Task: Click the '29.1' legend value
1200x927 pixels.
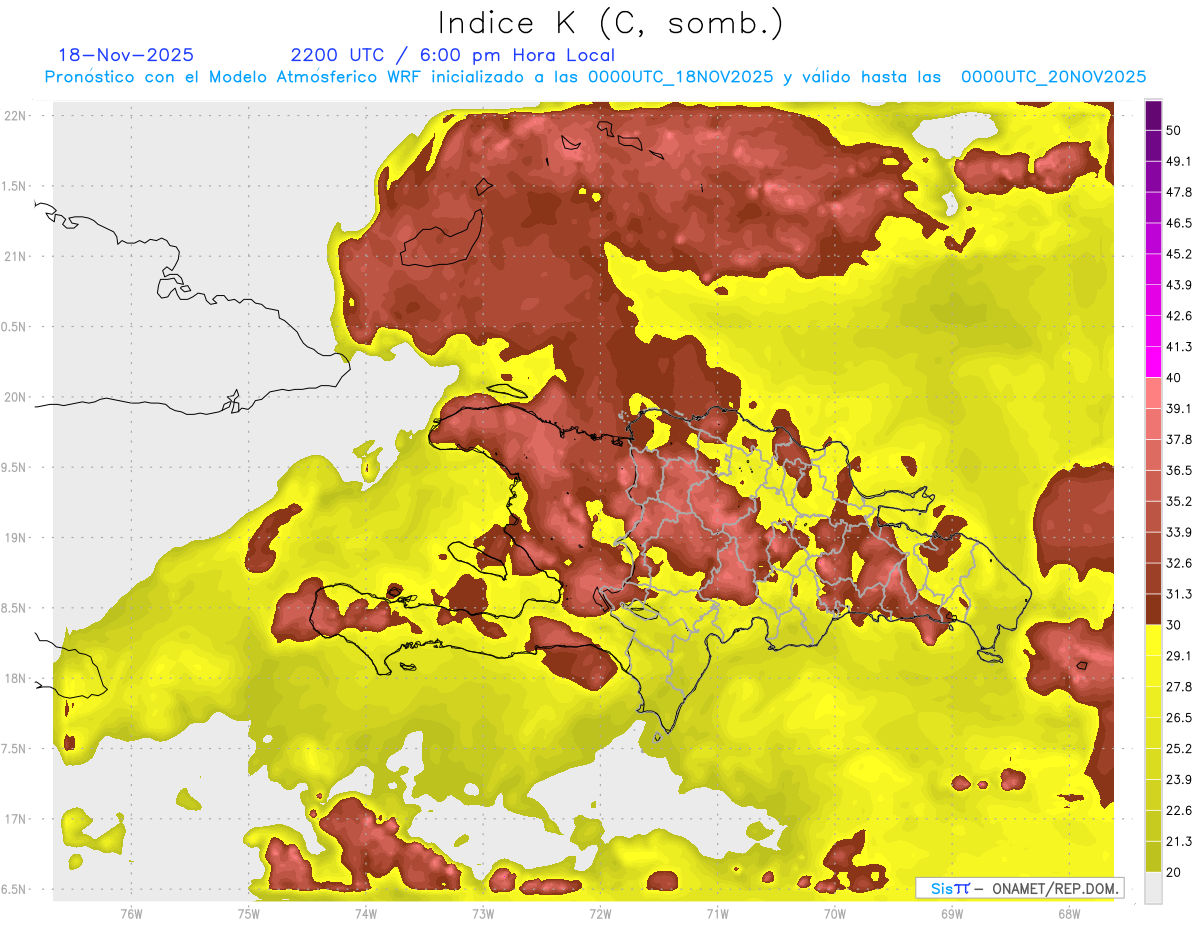Action: point(1179,656)
